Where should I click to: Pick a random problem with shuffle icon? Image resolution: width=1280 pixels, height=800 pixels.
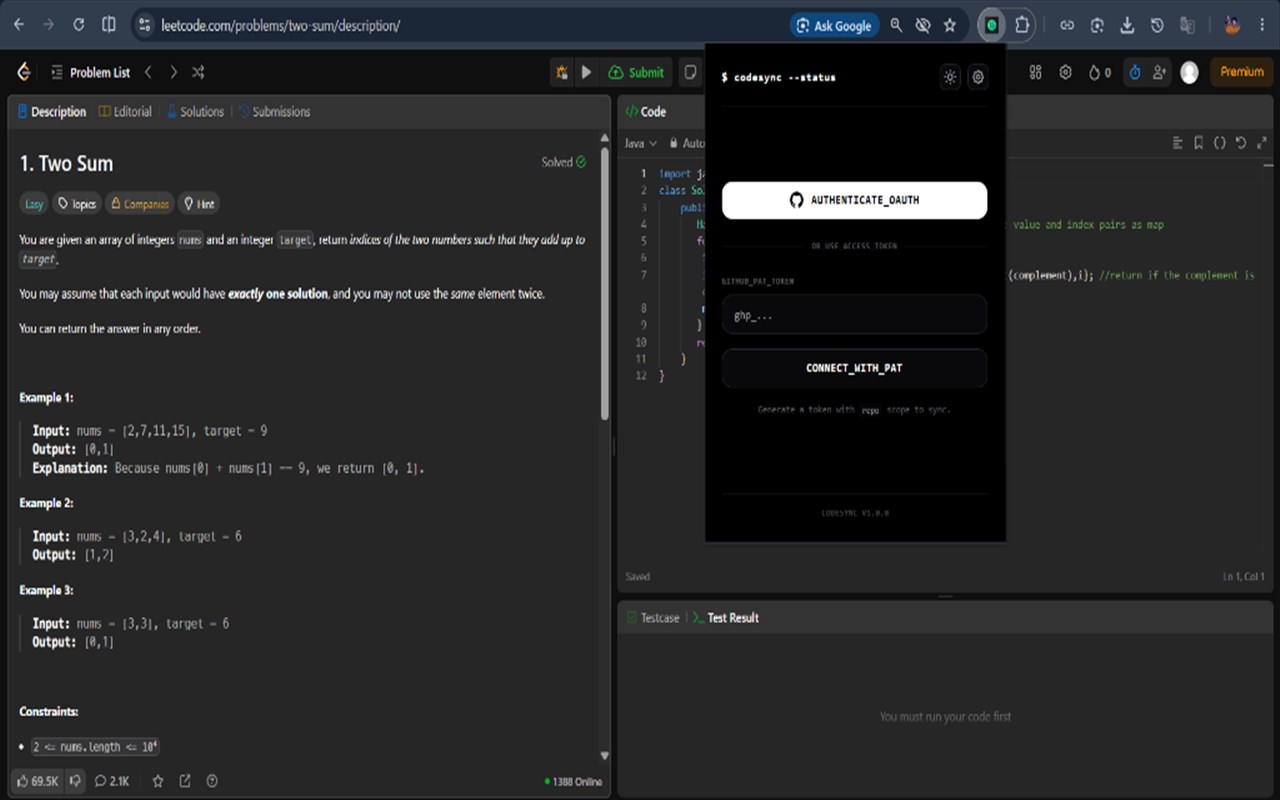click(x=198, y=72)
